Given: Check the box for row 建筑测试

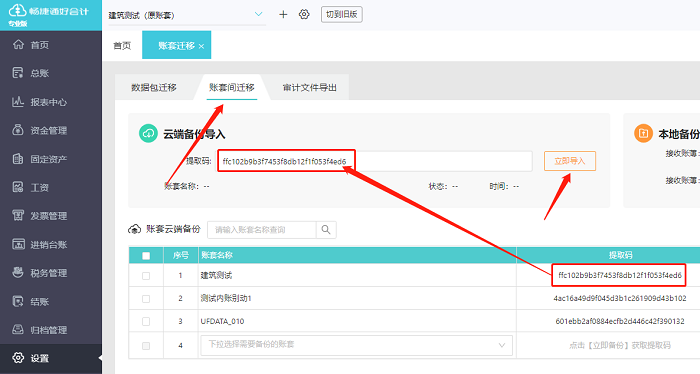Looking at the screenshot, I should [146, 276].
